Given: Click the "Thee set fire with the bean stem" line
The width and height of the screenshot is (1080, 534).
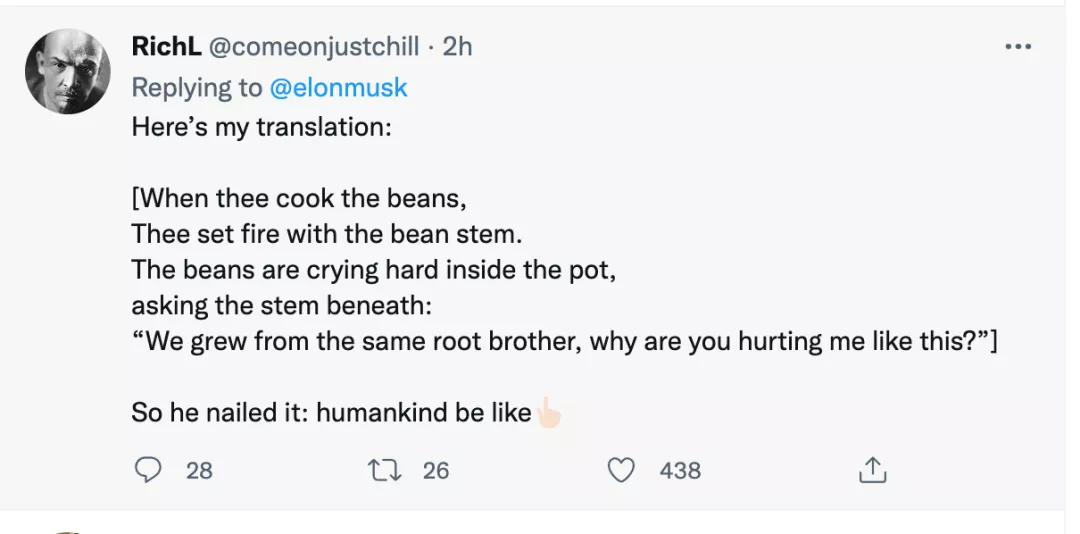Looking at the screenshot, I should point(327,235).
